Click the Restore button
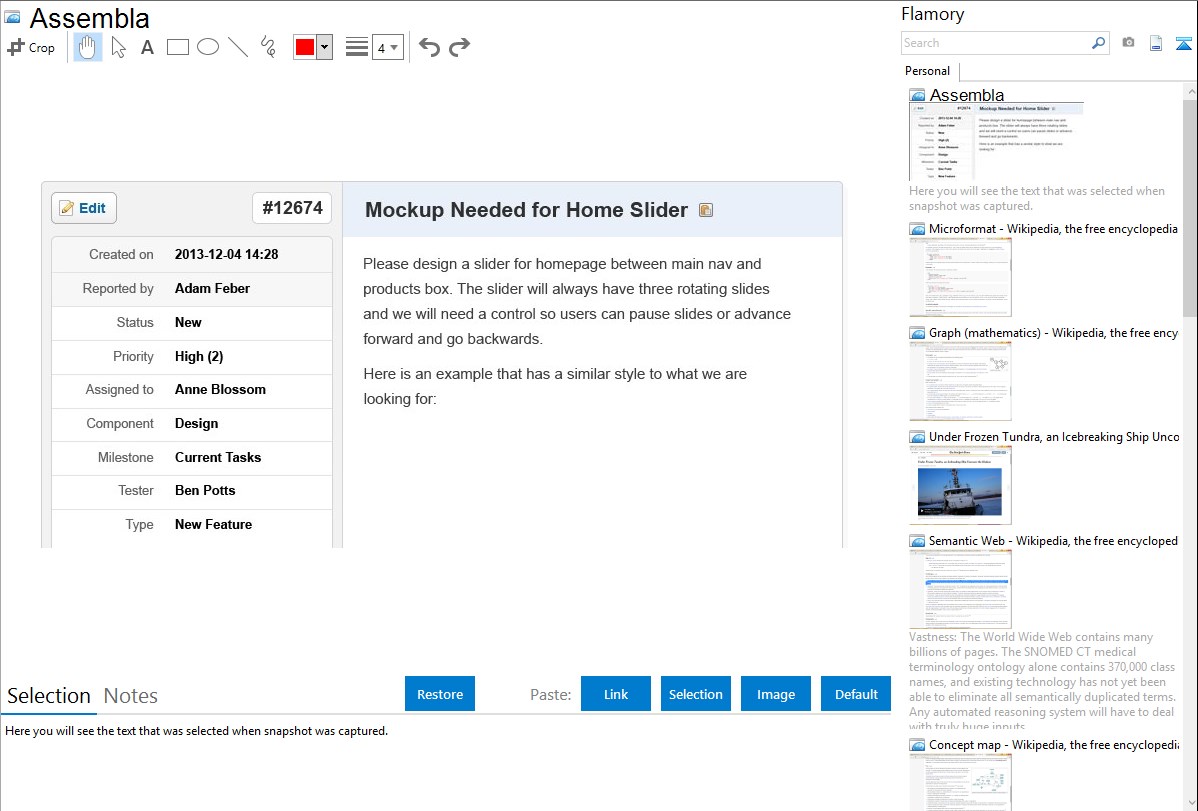Screen dimensions: 1198x811 (x=440, y=694)
